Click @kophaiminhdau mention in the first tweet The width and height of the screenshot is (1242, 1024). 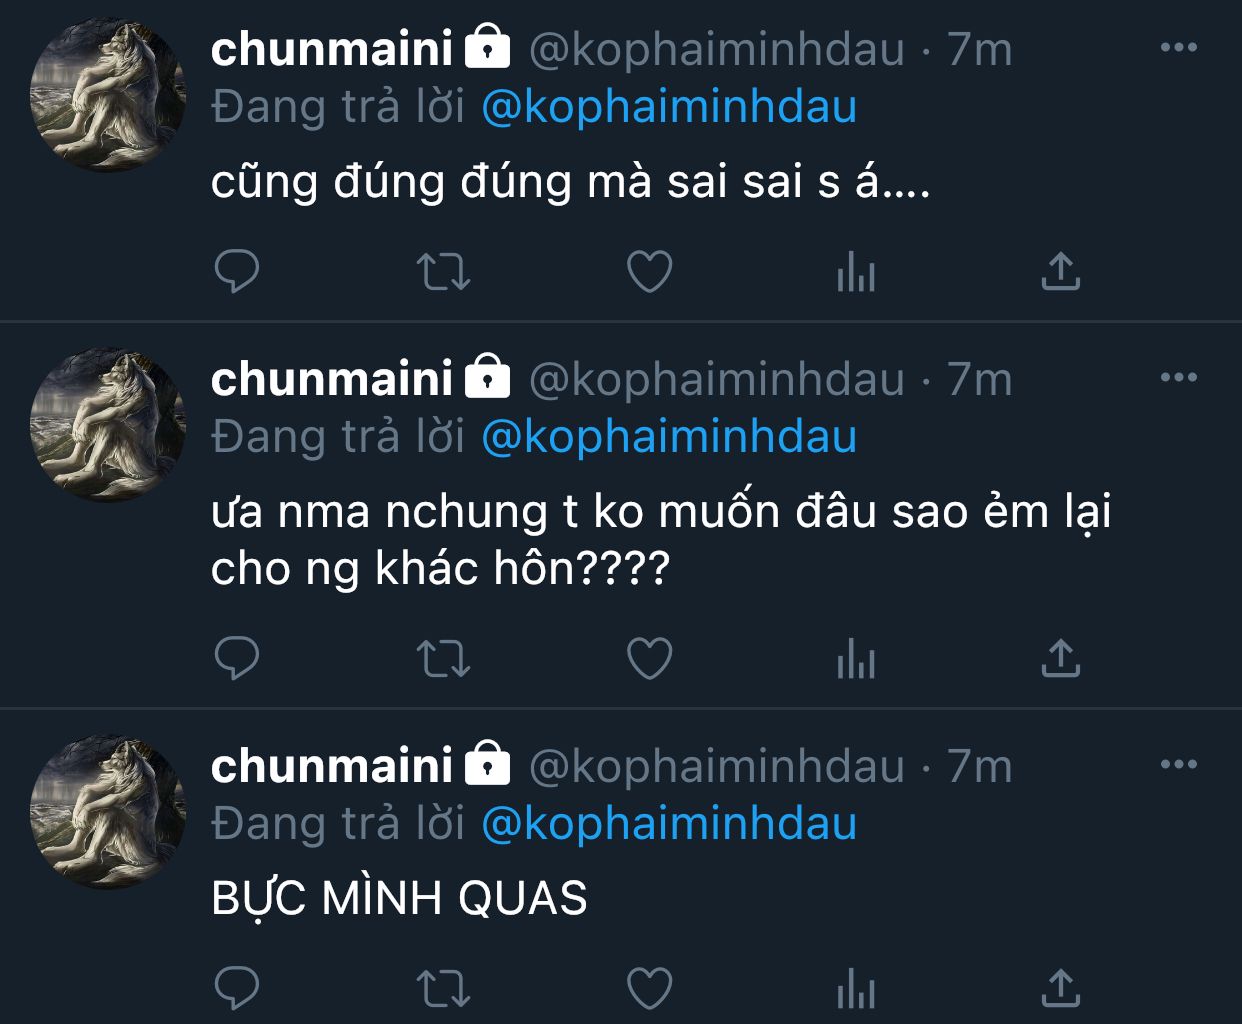click(x=669, y=108)
